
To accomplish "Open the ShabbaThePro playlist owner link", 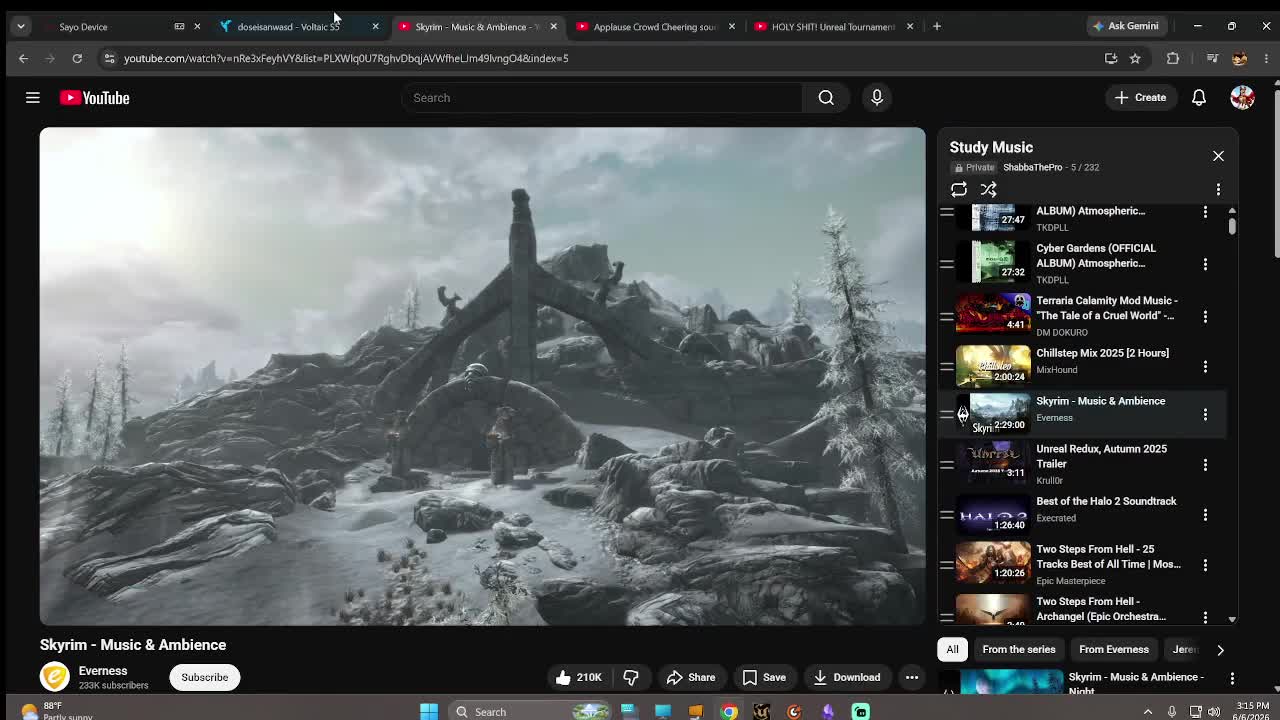I will tap(1032, 168).
